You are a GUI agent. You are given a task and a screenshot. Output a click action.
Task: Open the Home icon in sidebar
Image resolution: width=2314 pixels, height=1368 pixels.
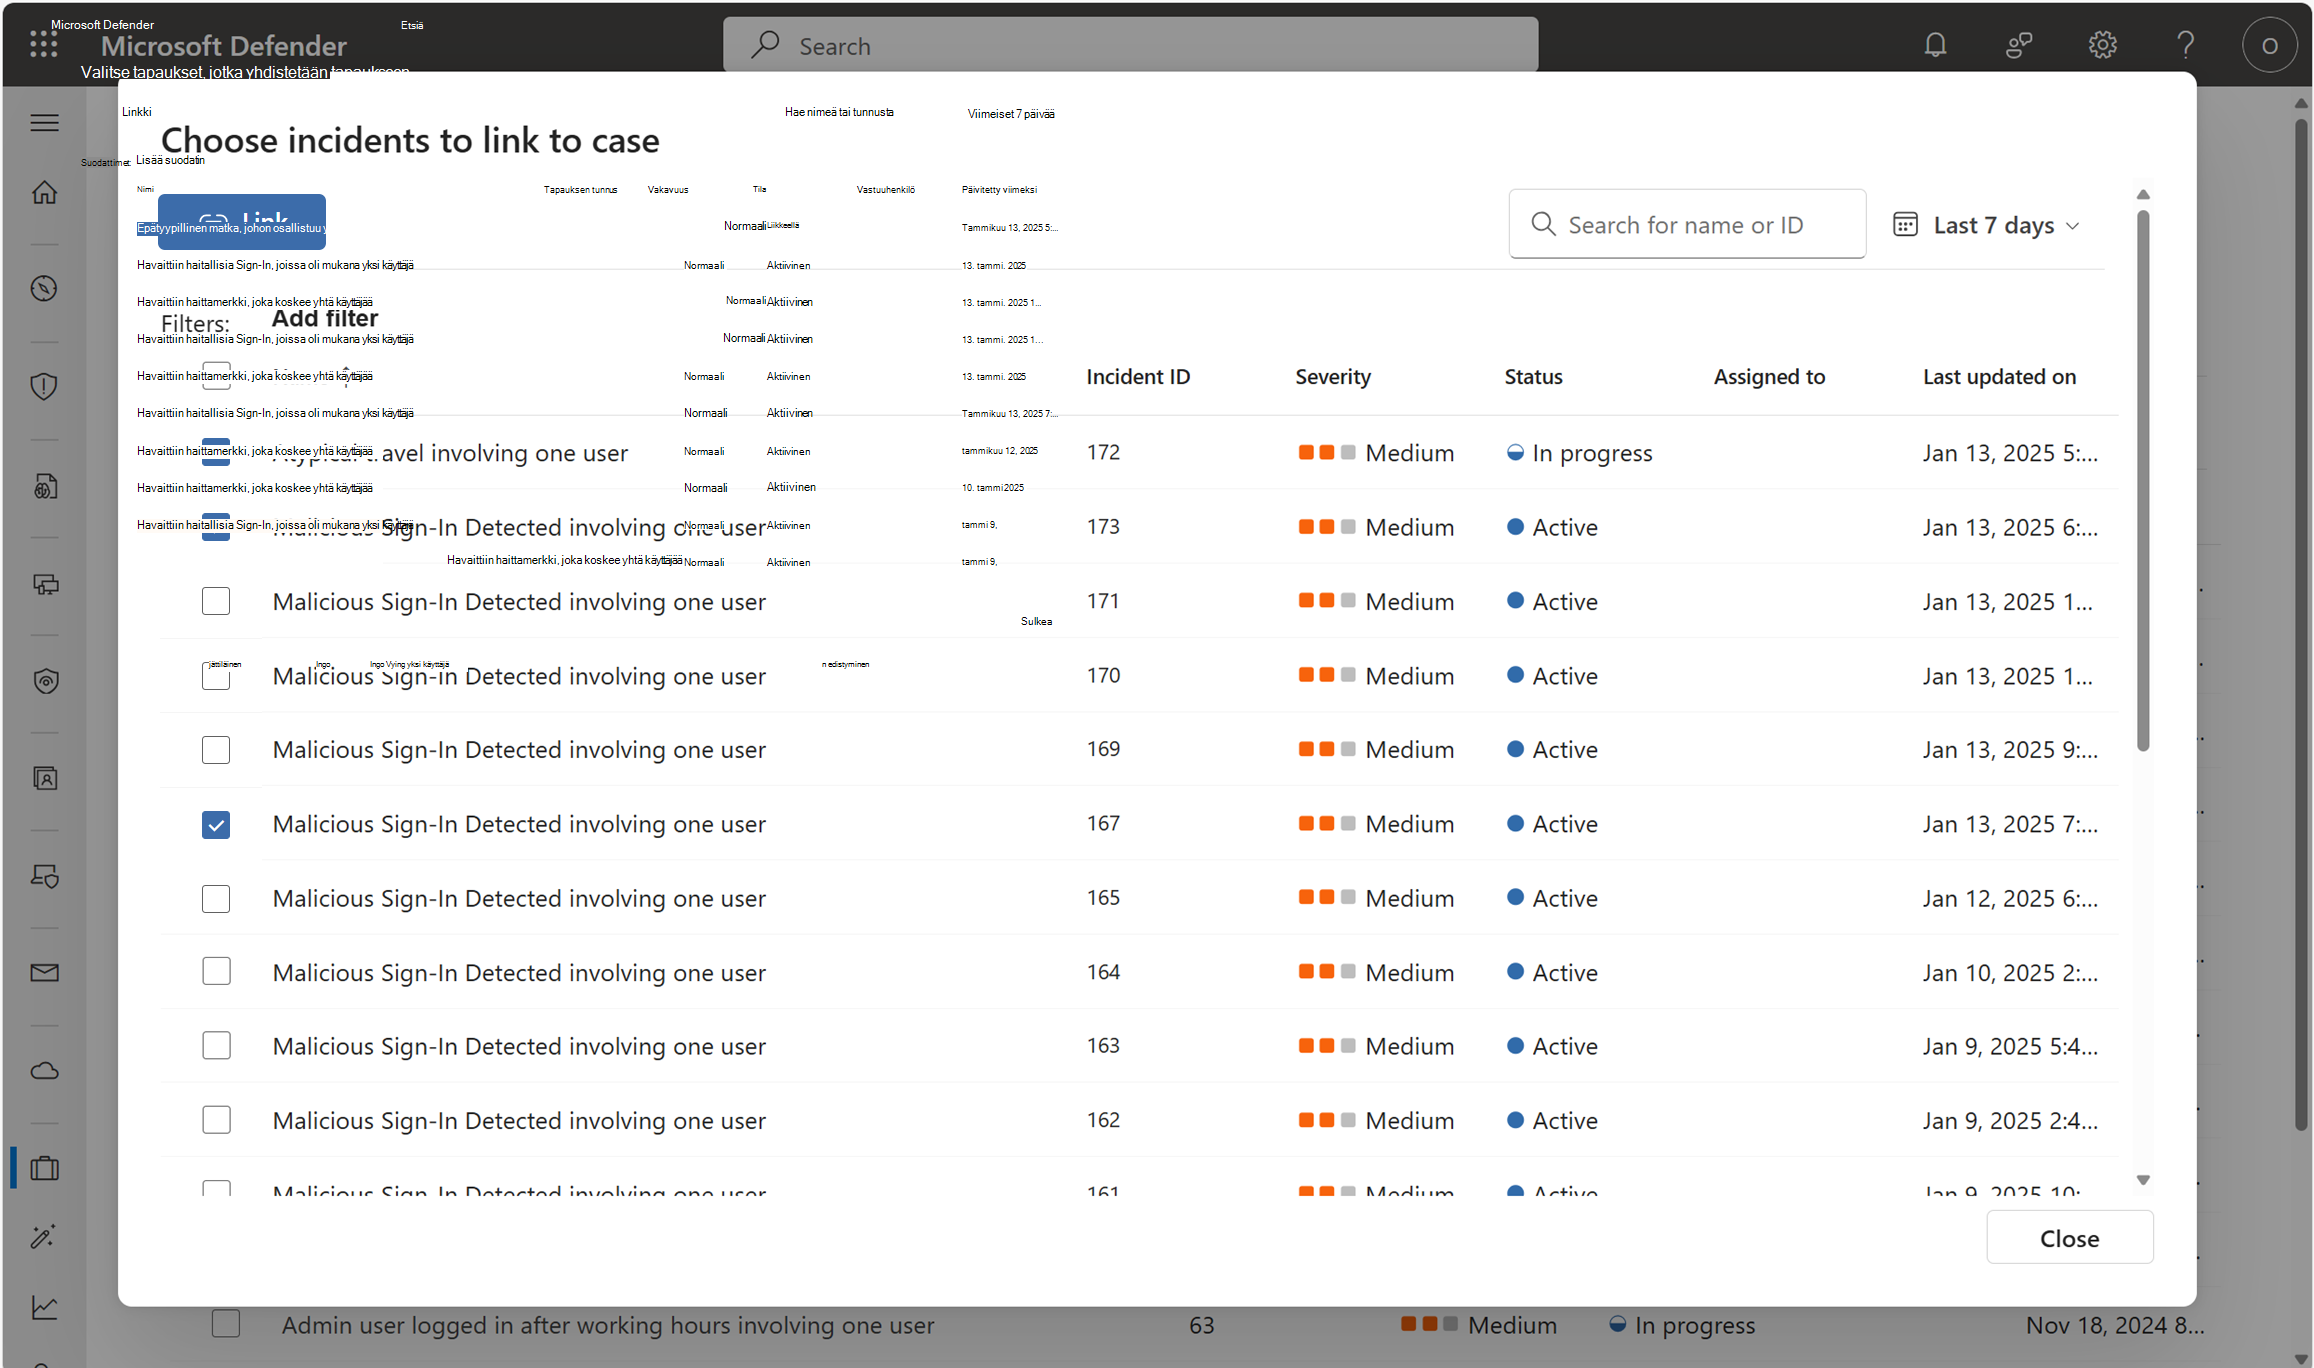(45, 192)
